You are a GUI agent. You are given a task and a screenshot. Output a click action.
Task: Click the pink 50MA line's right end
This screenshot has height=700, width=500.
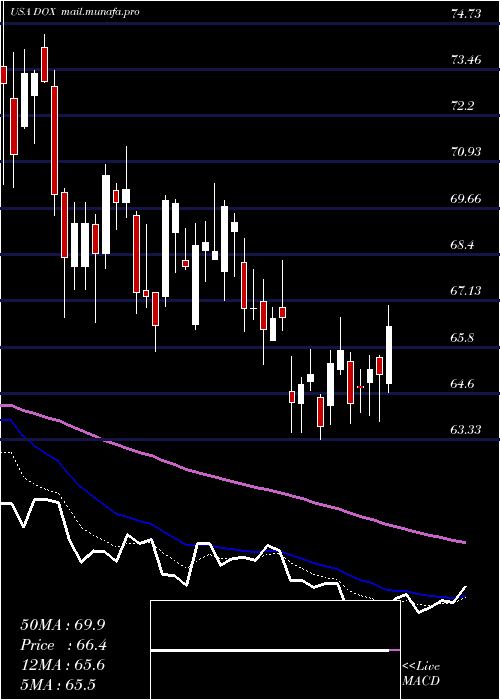click(x=463, y=542)
